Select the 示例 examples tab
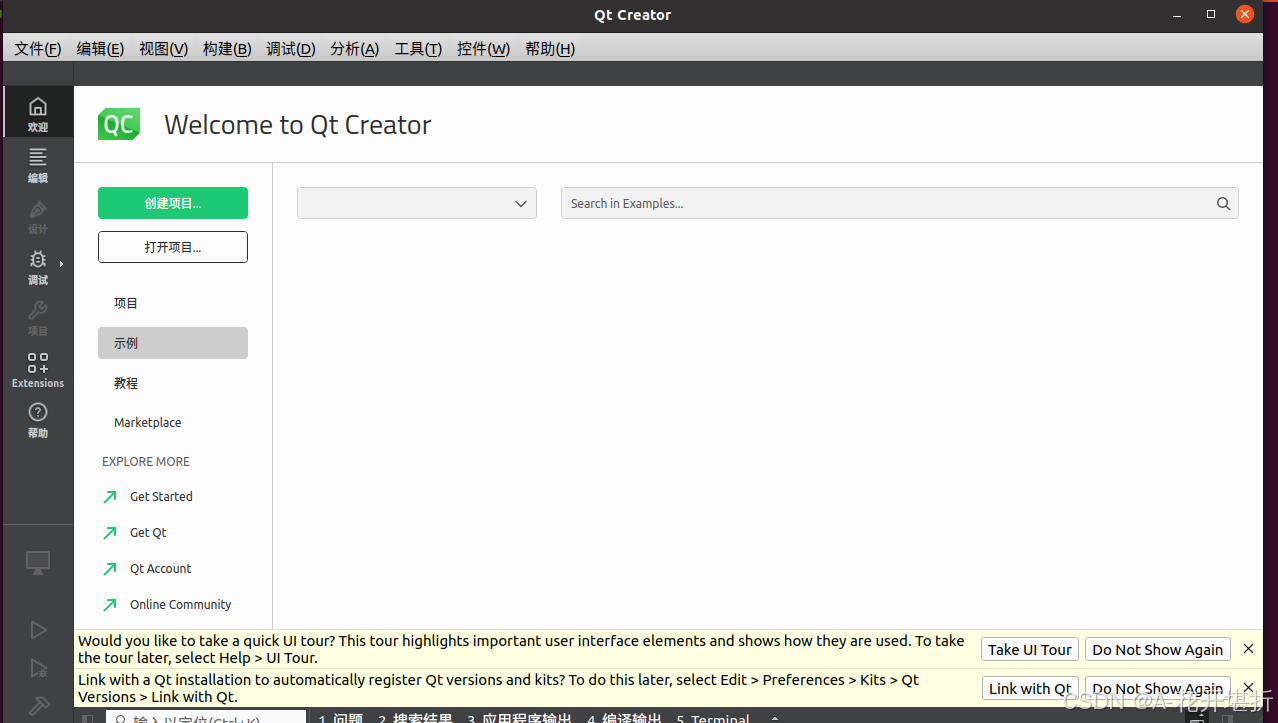The height and width of the screenshot is (723, 1278). 173,343
